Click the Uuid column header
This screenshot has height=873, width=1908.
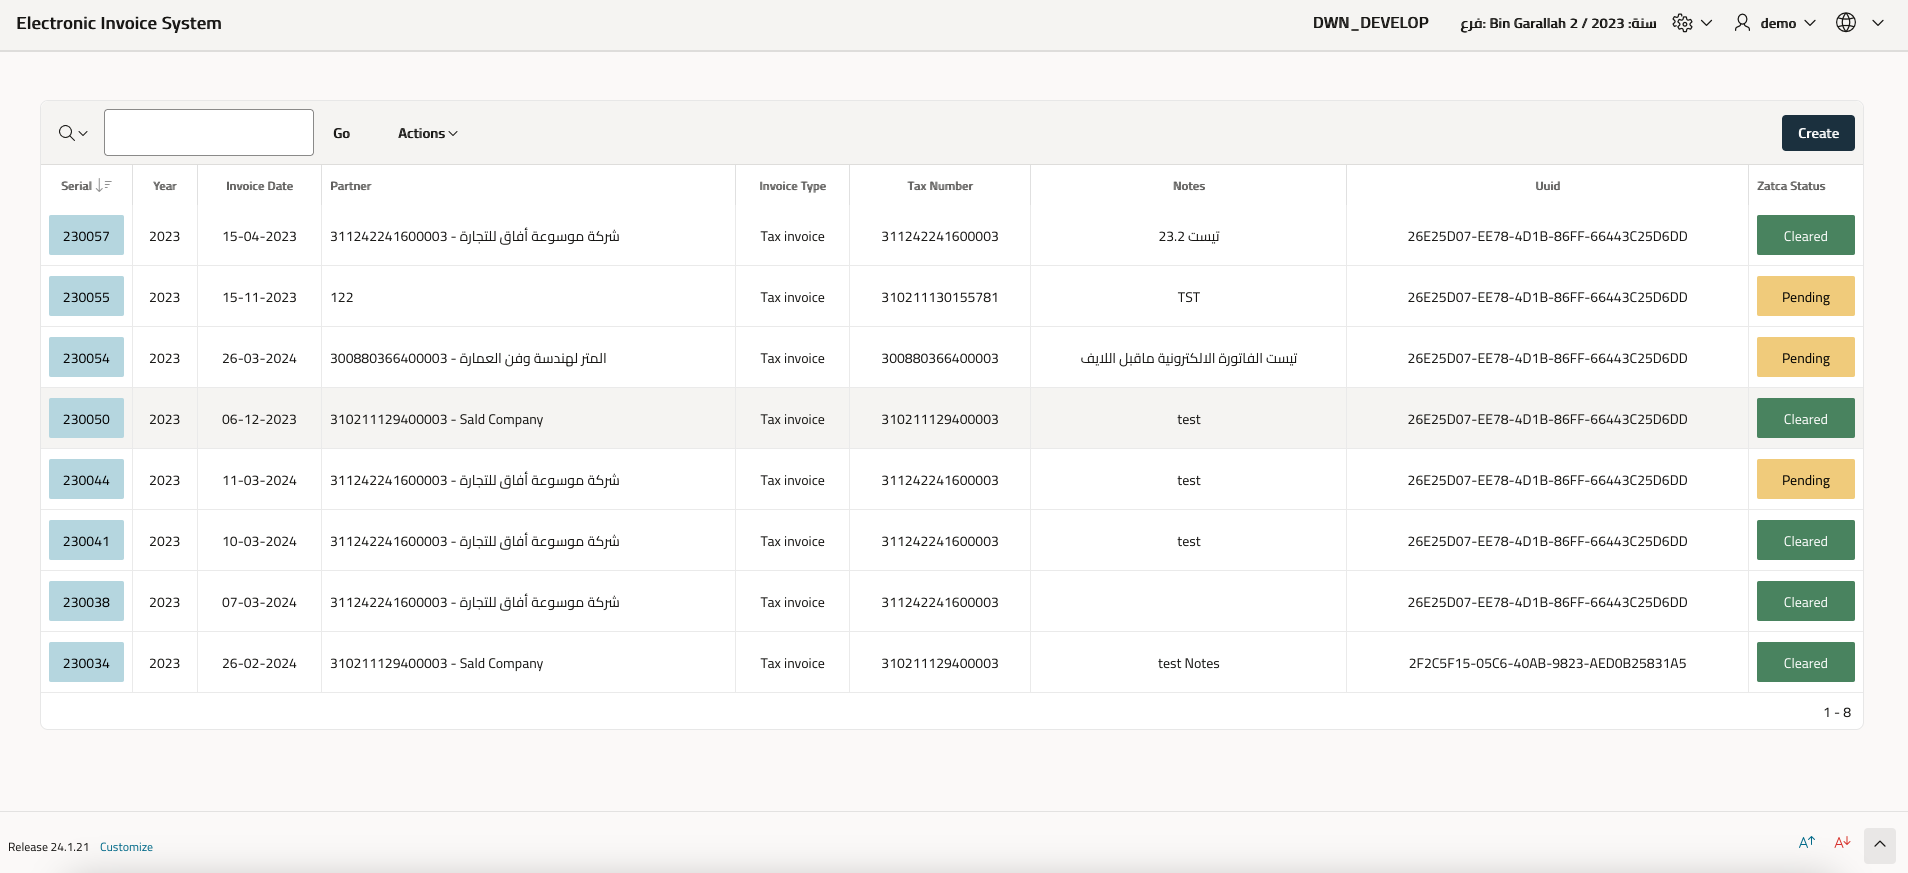pos(1548,186)
